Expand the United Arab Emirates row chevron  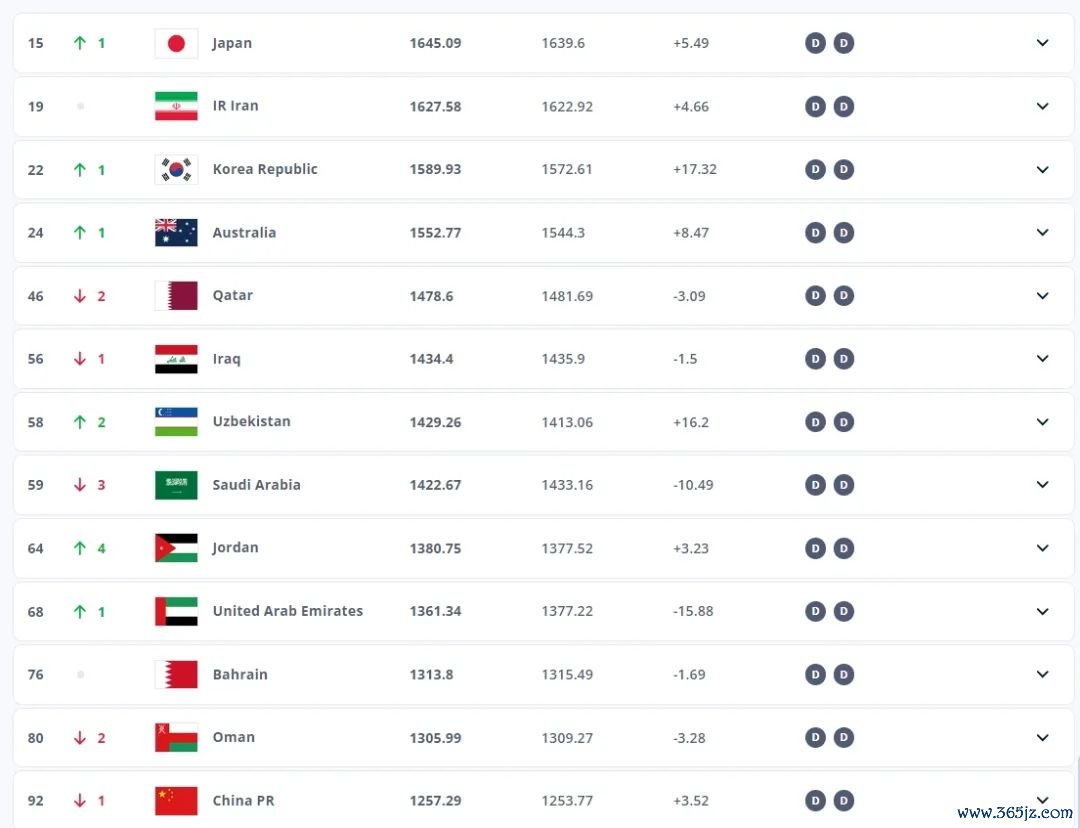pyautogui.click(x=1042, y=611)
